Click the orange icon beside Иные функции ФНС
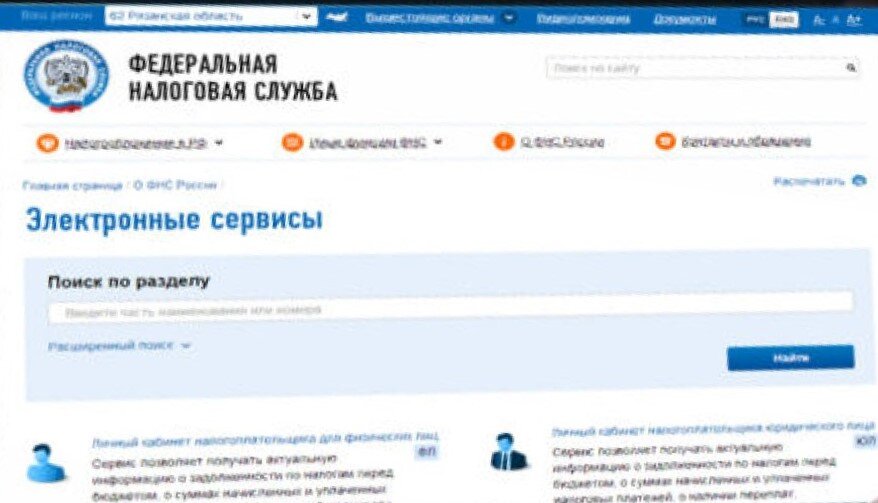 coord(292,142)
